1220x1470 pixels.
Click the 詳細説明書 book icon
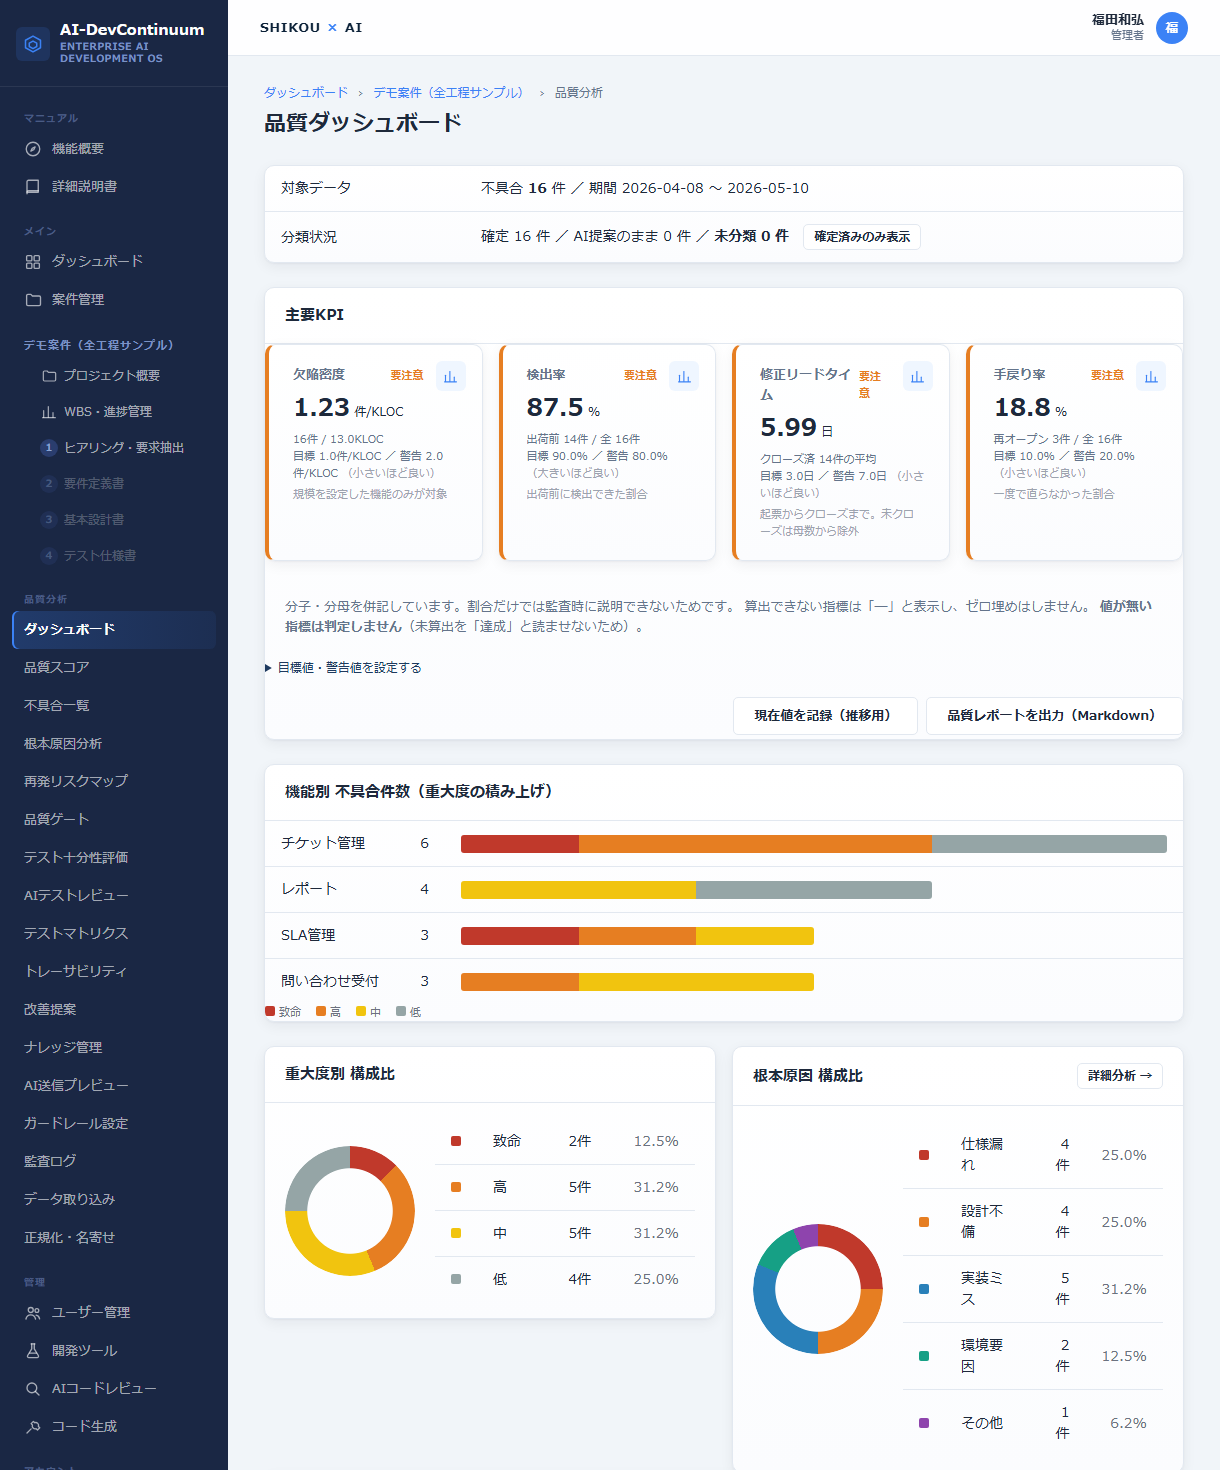[x=33, y=187]
